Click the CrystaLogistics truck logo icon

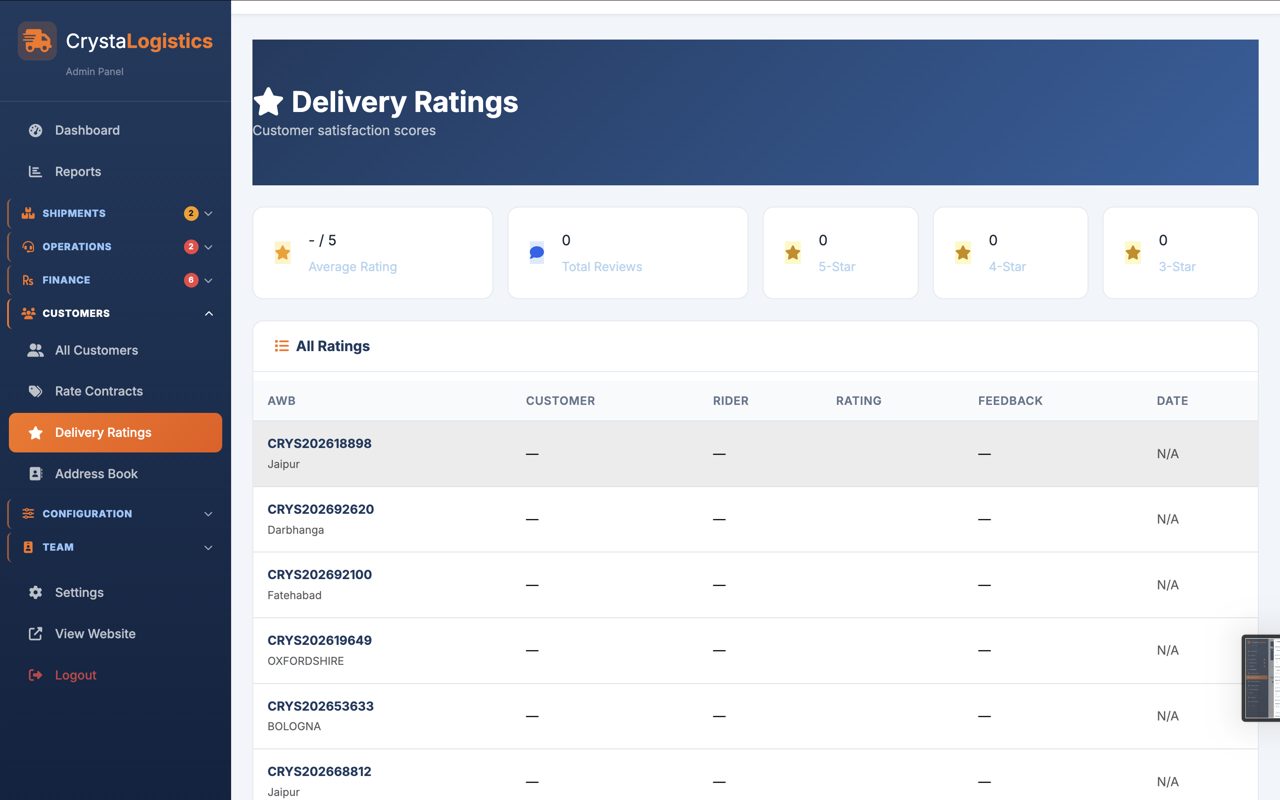(37, 41)
